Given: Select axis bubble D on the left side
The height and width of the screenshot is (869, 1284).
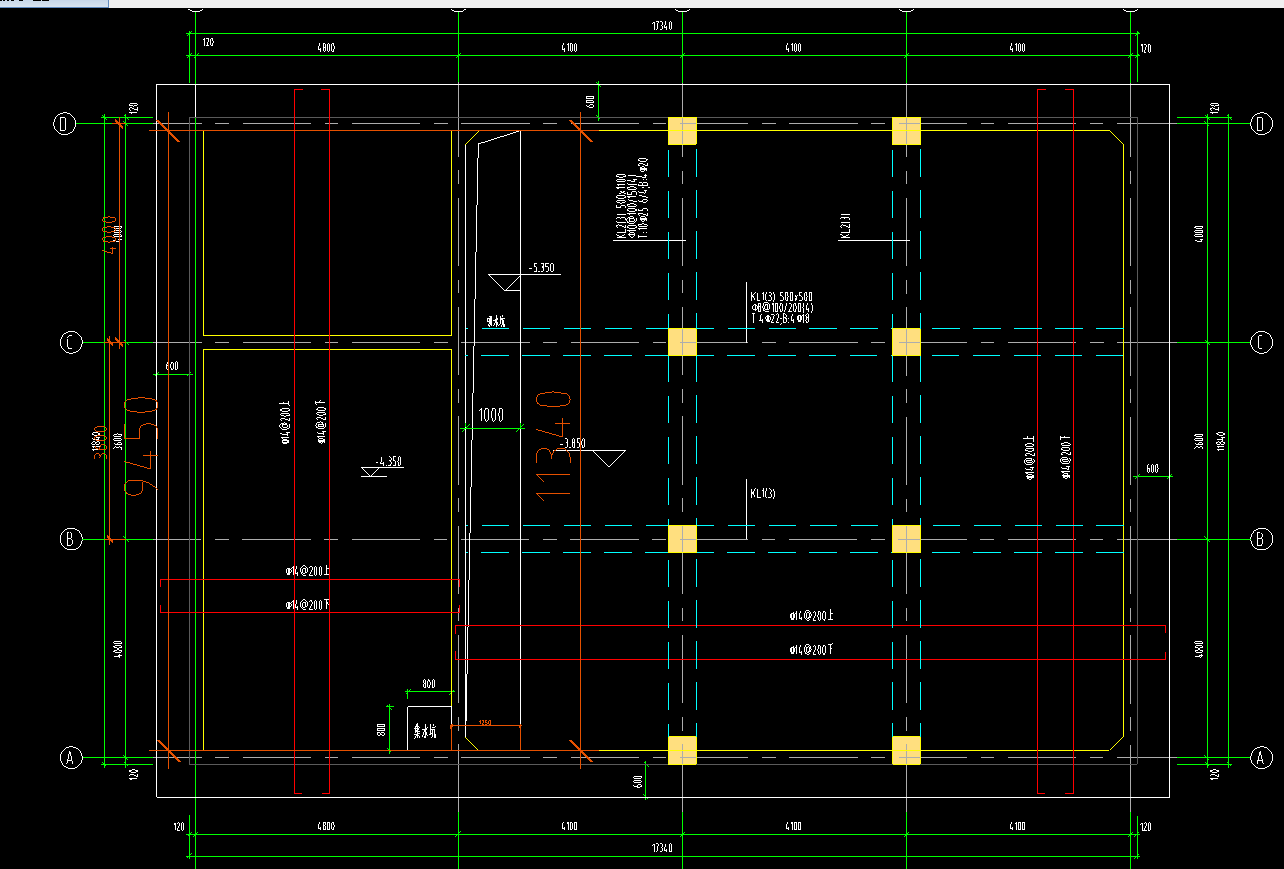Looking at the screenshot, I should pos(65,124).
